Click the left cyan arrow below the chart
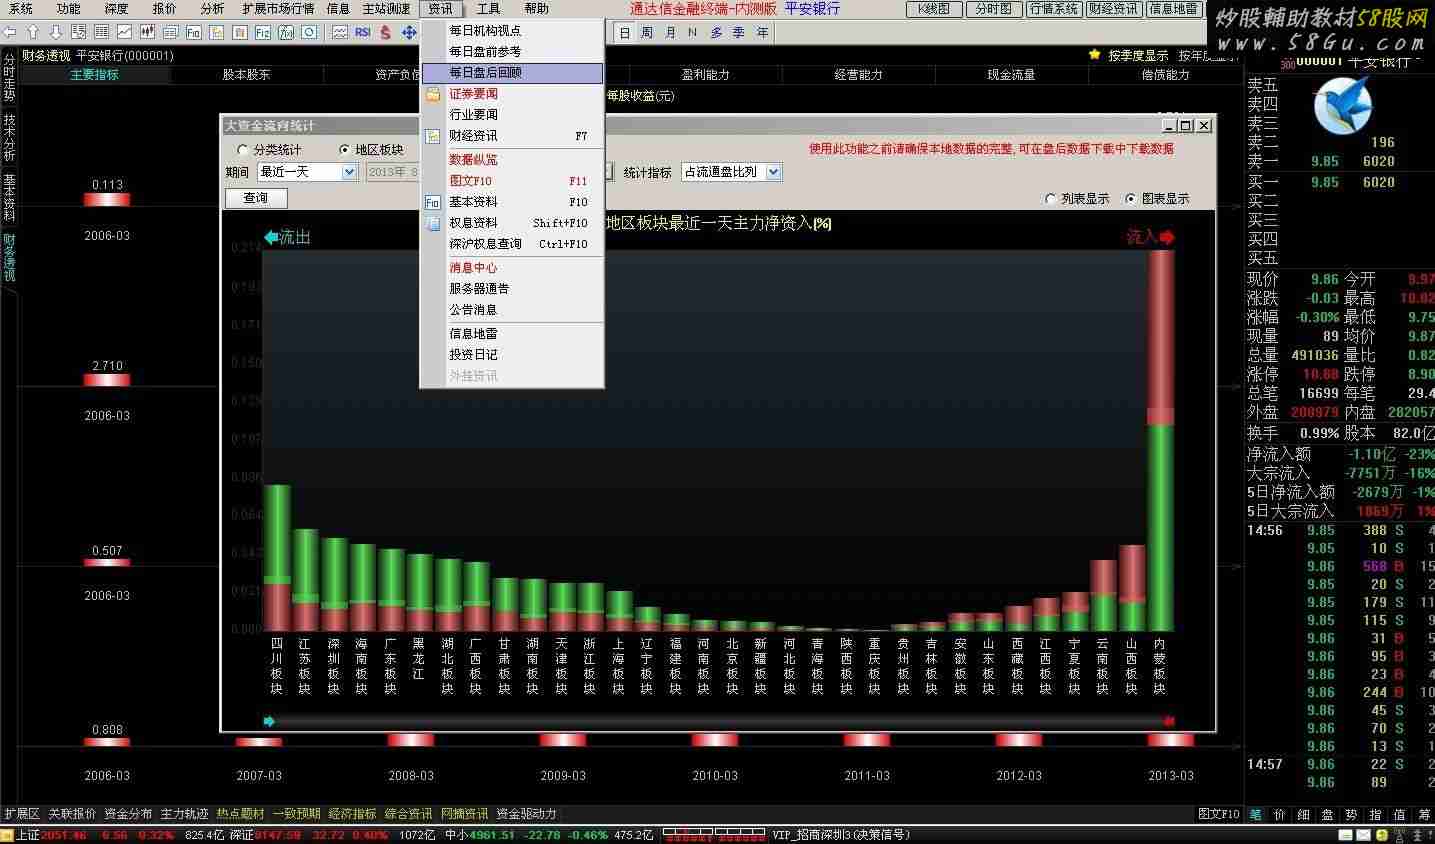This screenshot has width=1435, height=844. pyautogui.click(x=268, y=721)
